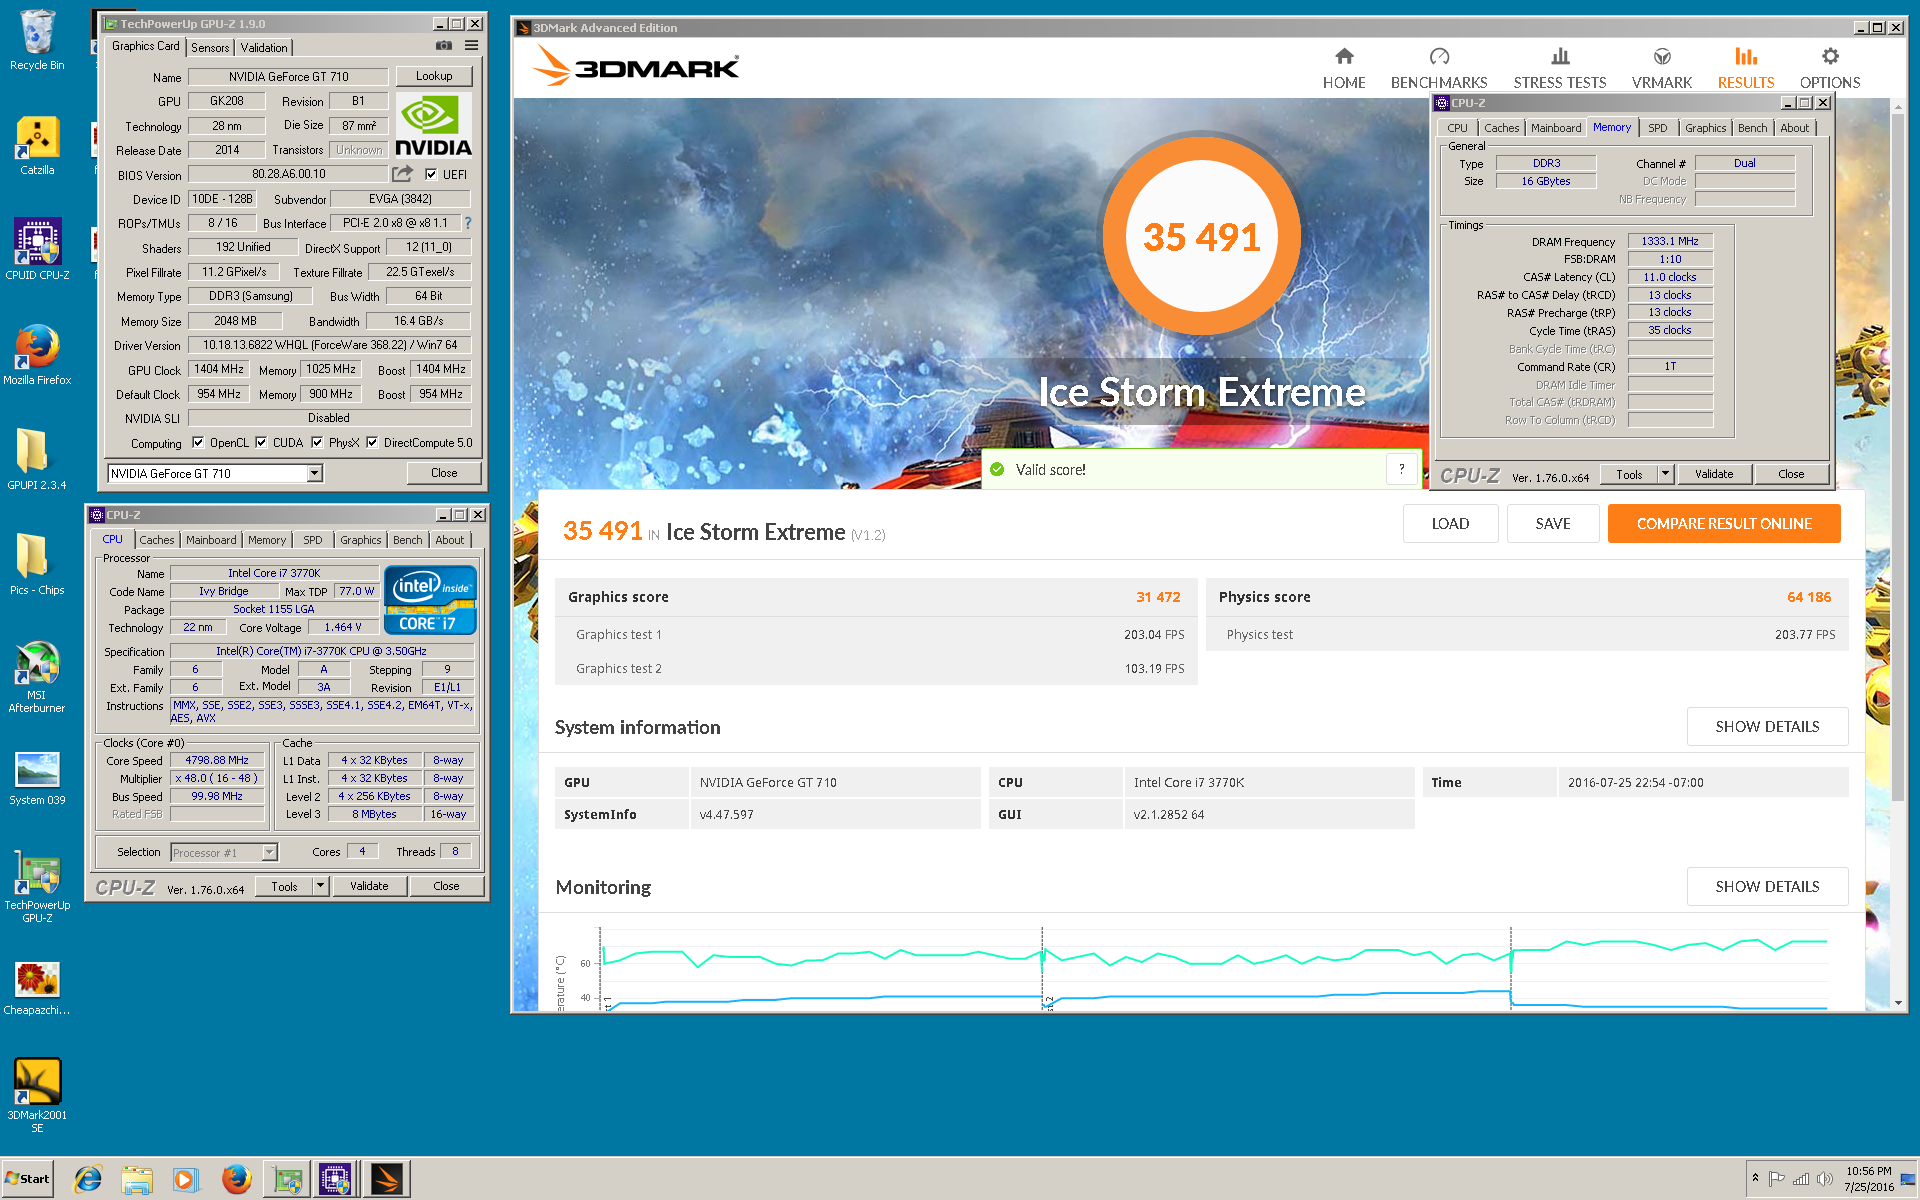Switch to the Validation tab in GPU-Z
1920x1200 pixels.
pyautogui.click(x=264, y=47)
